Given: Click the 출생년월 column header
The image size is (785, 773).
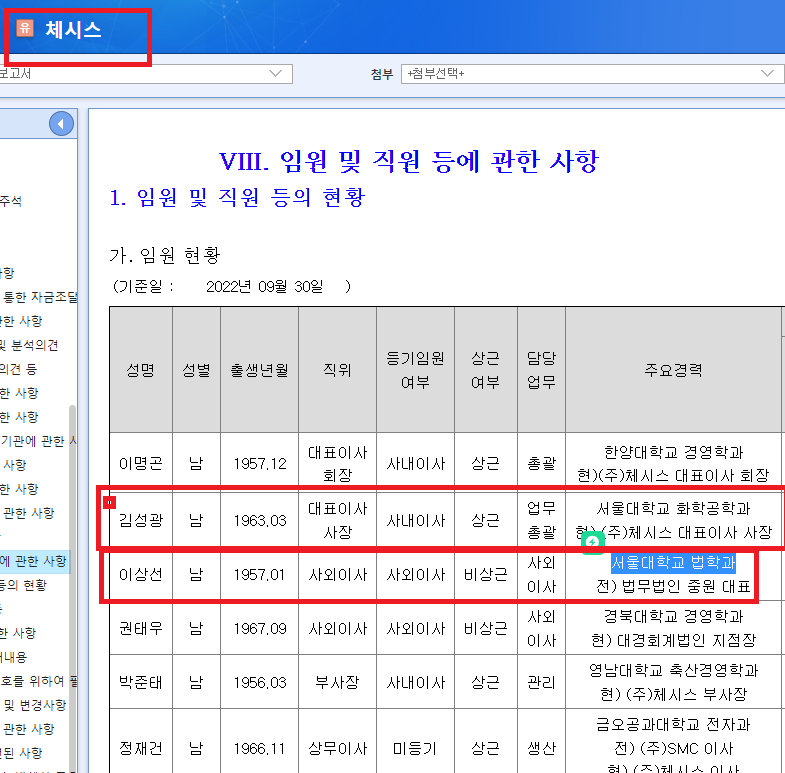Looking at the screenshot, I should click(259, 369).
